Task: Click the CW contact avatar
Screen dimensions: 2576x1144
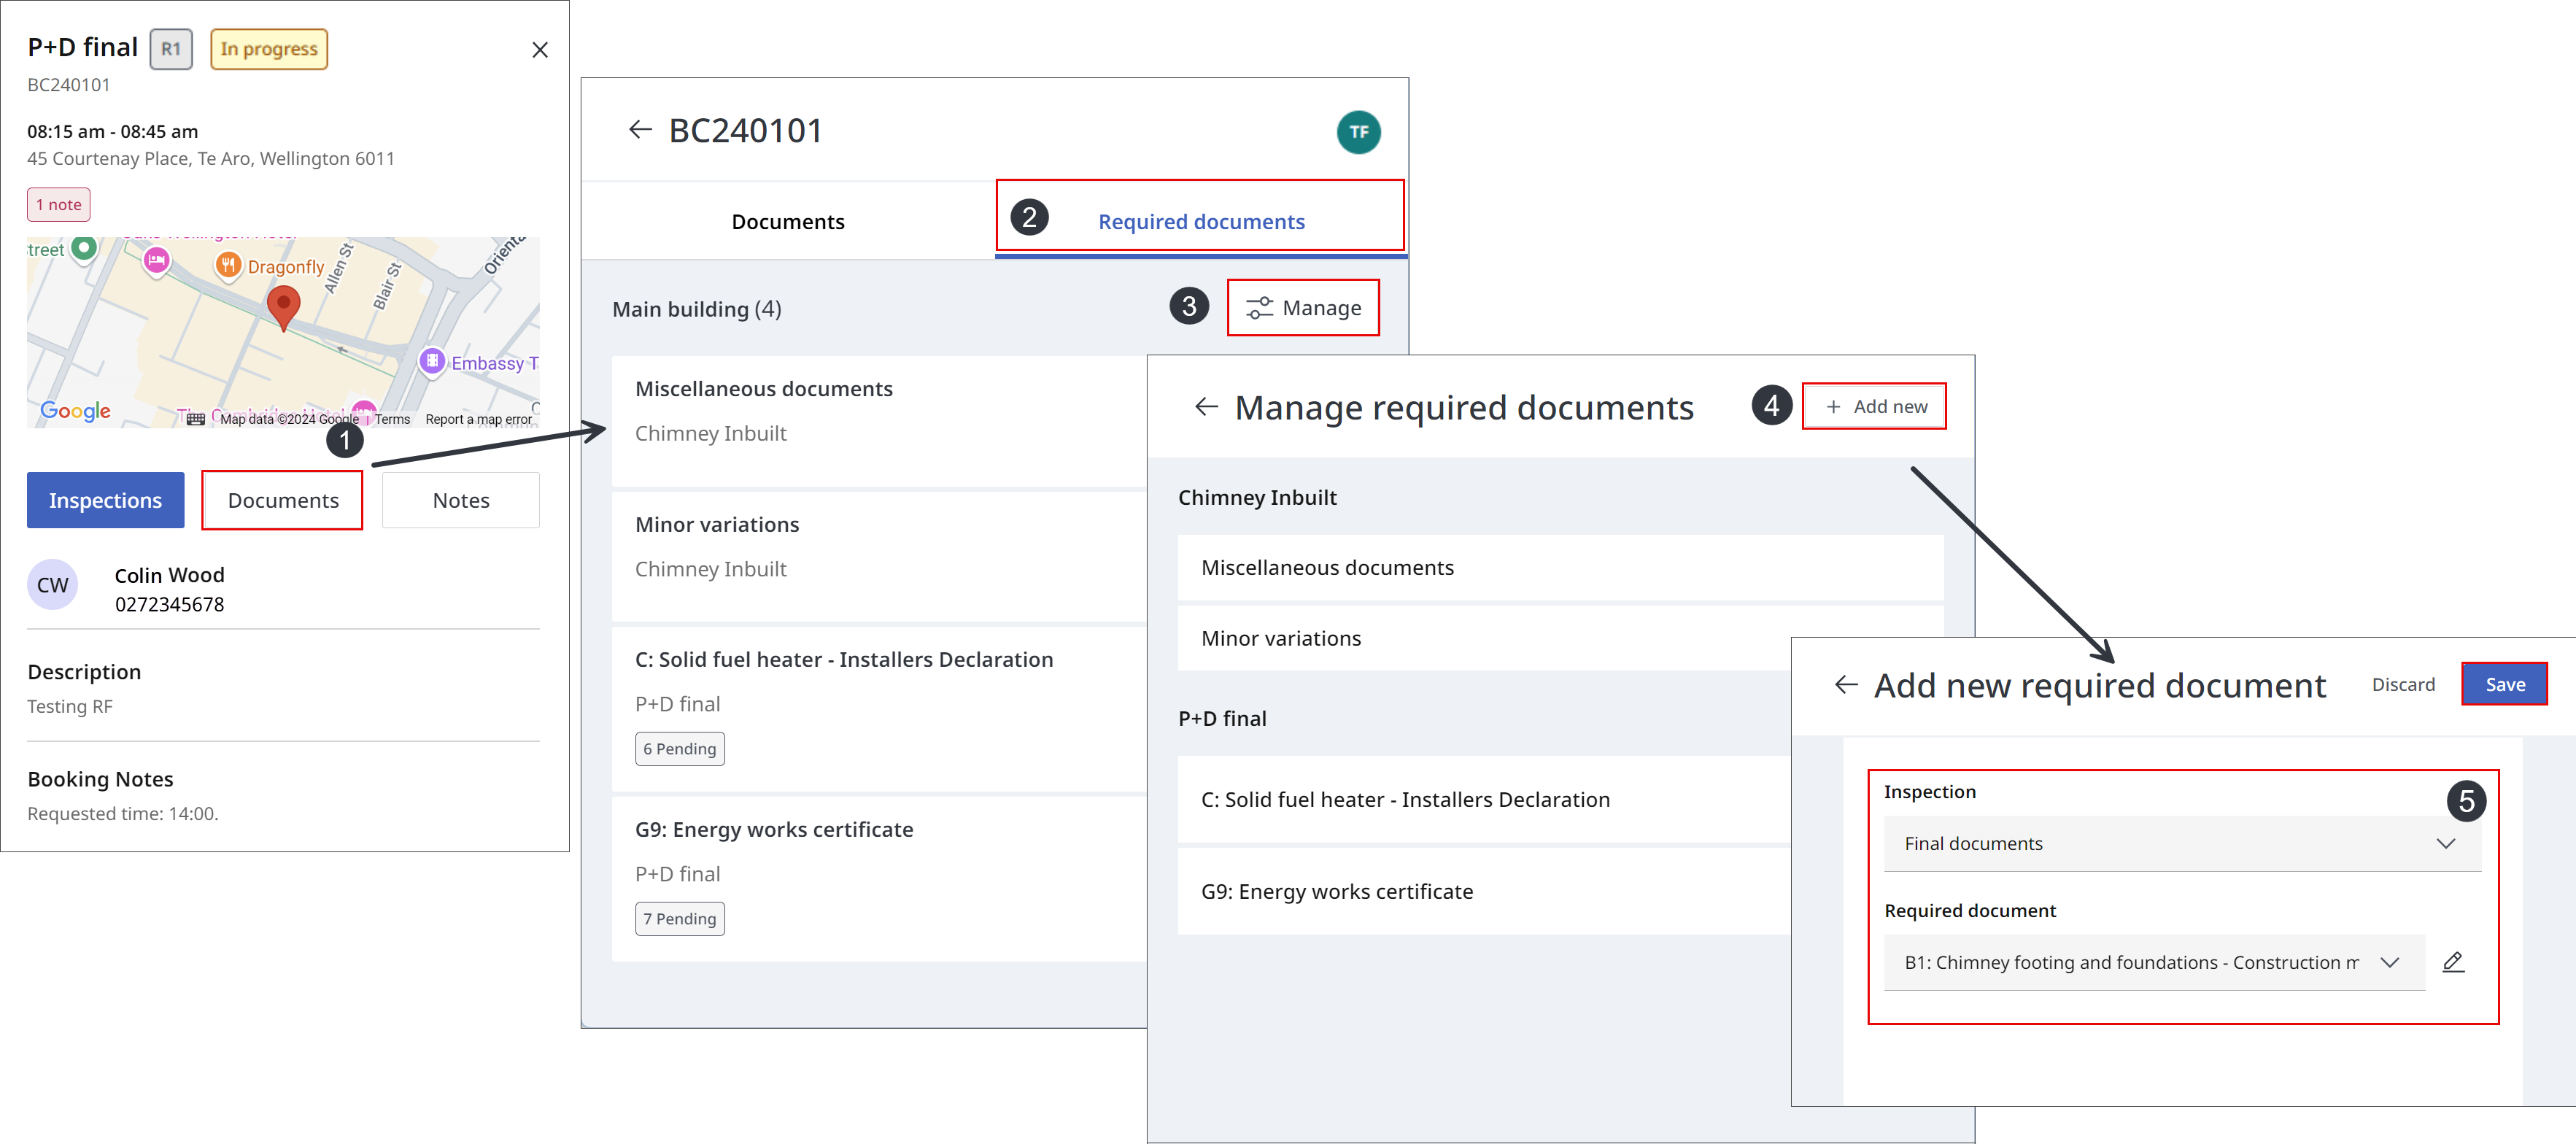Action: (x=52, y=585)
